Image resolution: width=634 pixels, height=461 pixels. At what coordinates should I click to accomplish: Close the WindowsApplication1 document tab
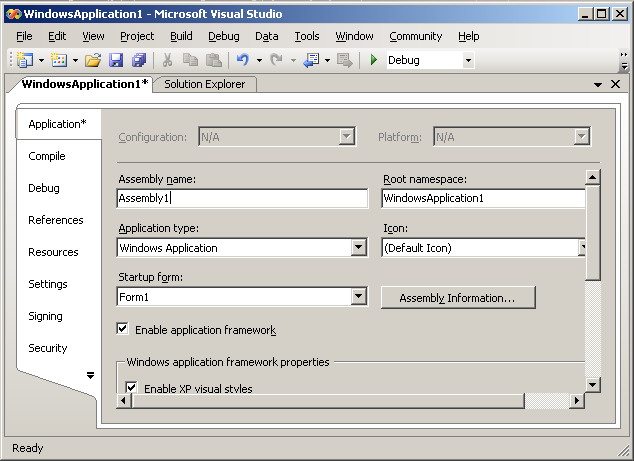(615, 84)
